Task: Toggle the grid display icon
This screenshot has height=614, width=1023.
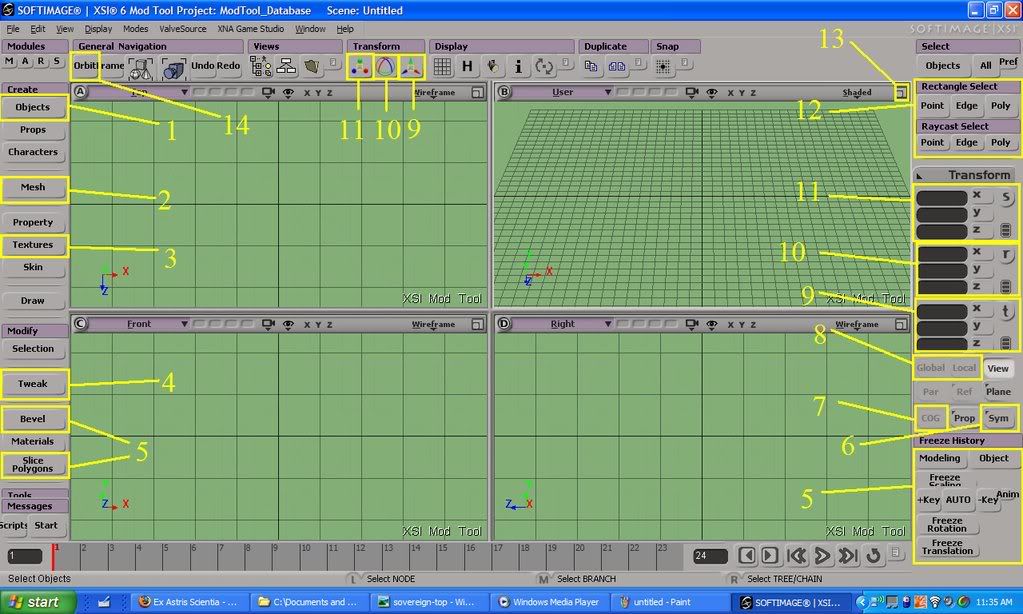Action: pyautogui.click(x=442, y=67)
